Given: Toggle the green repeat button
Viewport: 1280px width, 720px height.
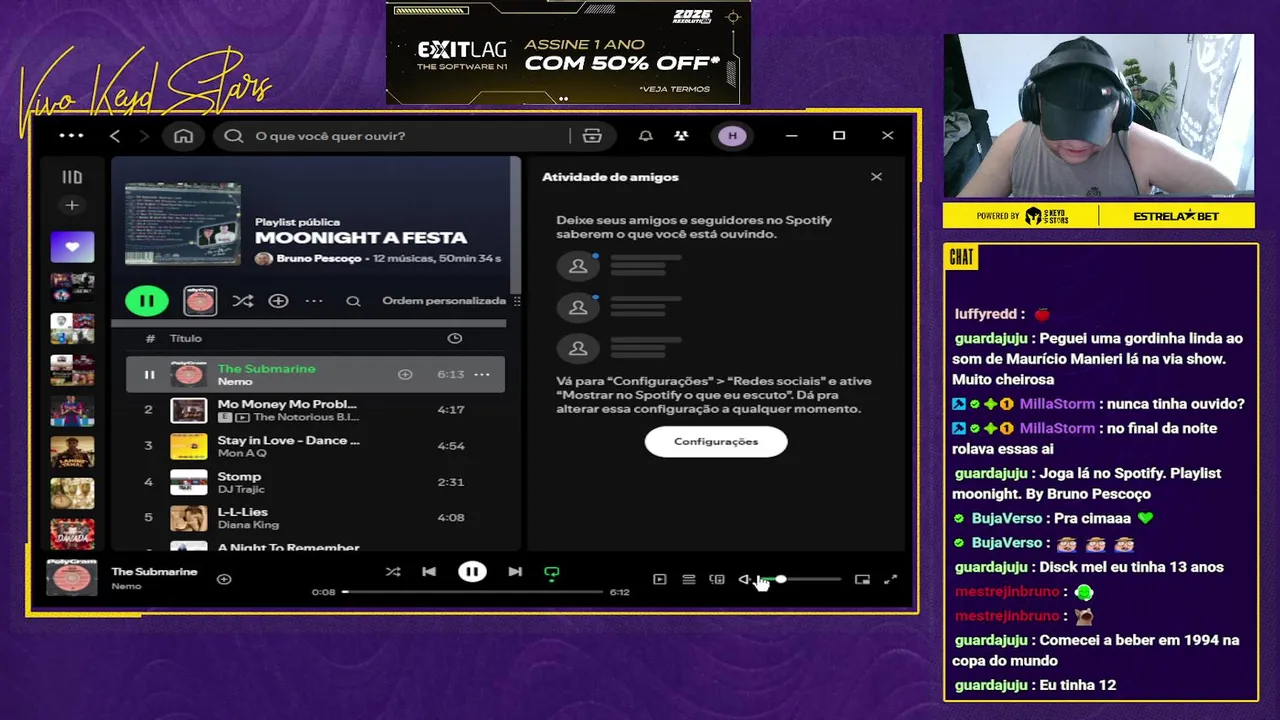Looking at the screenshot, I should [551, 573].
